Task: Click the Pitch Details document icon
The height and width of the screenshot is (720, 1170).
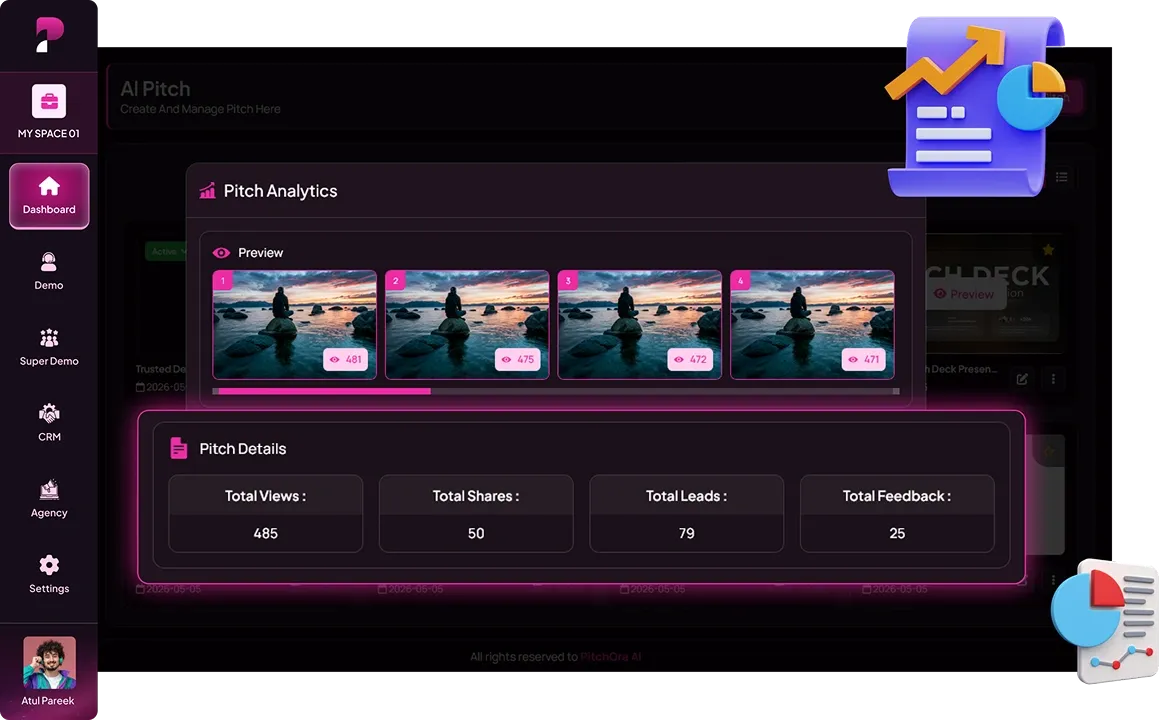Action: (x=178, y=448)
